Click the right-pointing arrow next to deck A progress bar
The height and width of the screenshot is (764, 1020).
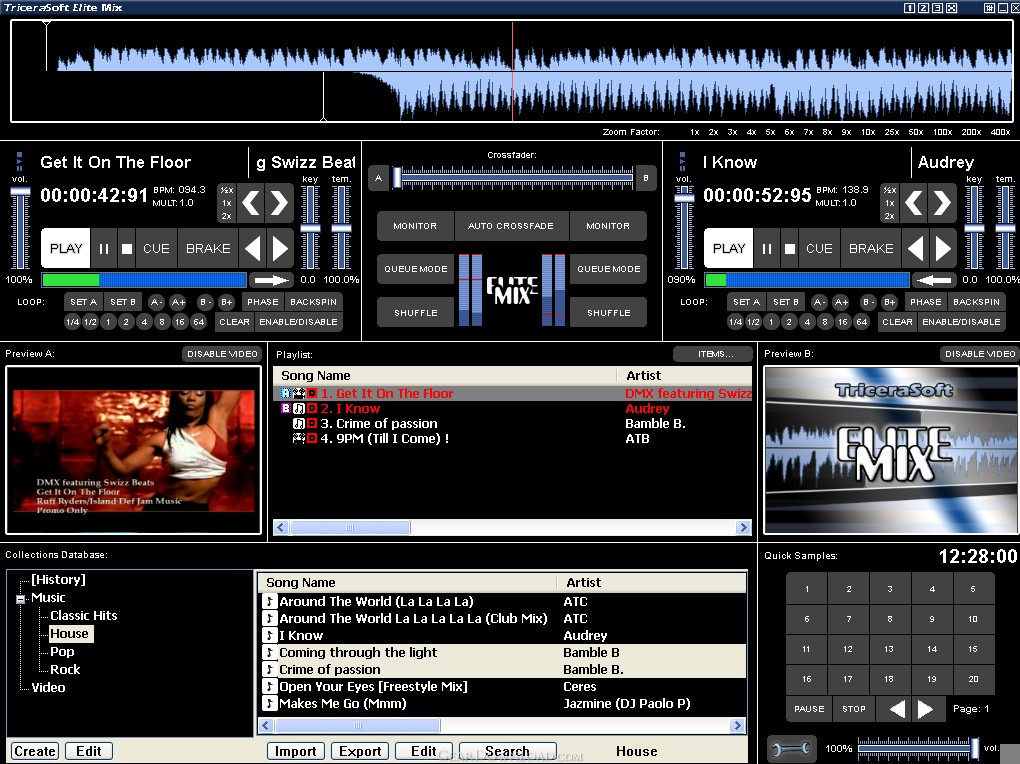point(271,280)
